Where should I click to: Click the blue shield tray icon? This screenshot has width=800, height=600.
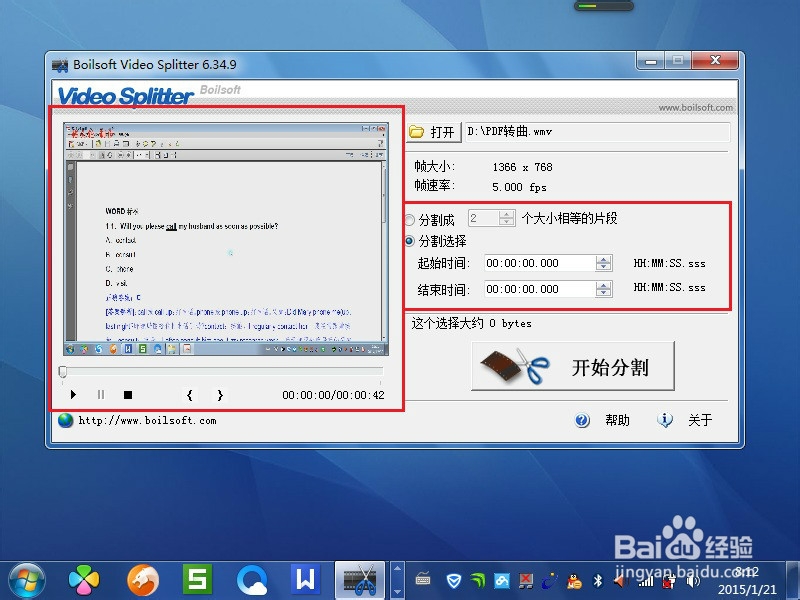click(454, 581)
